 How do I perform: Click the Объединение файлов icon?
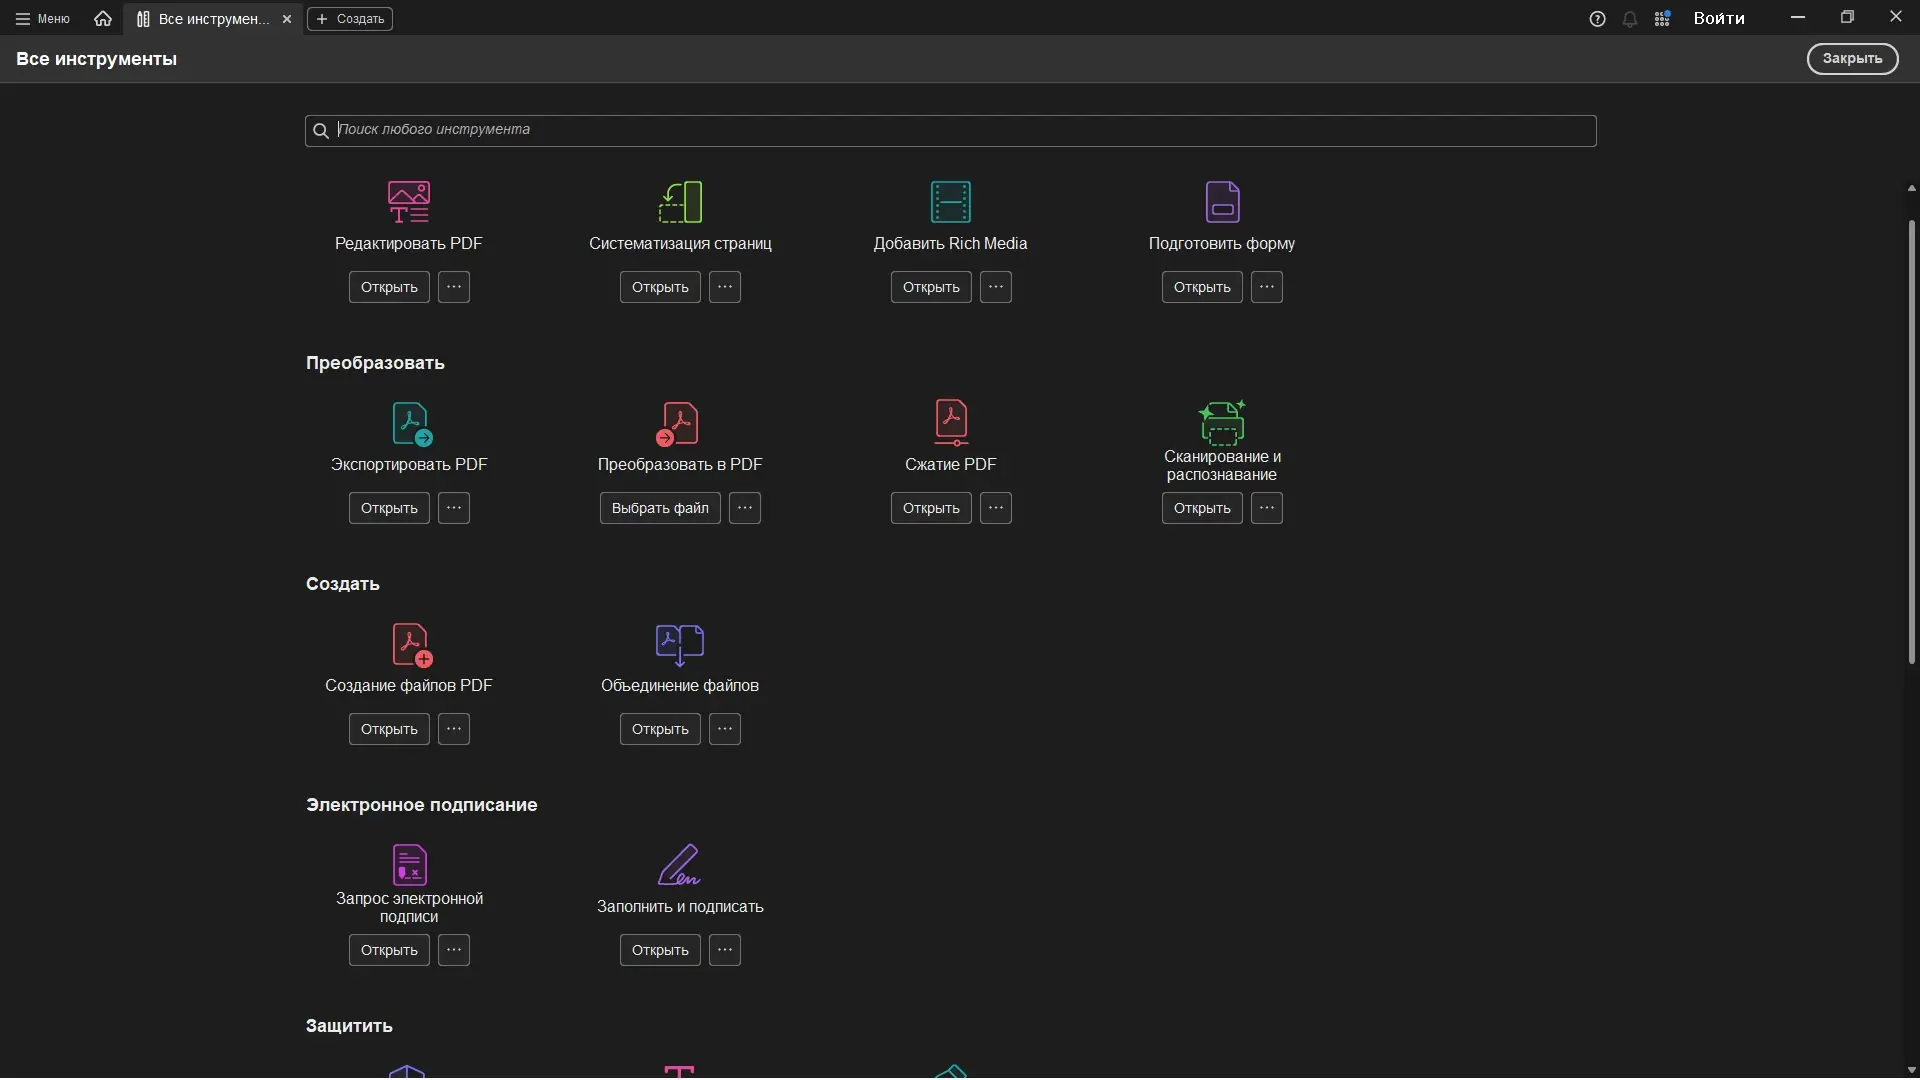680,645
